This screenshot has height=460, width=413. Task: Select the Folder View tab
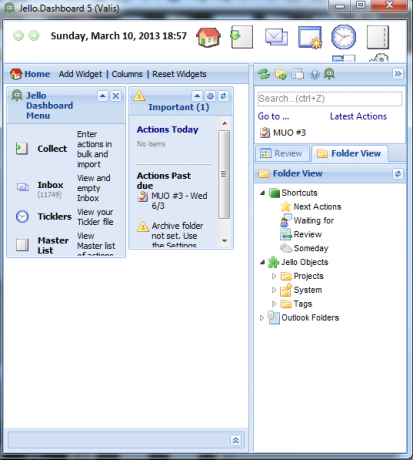point(349,153)
